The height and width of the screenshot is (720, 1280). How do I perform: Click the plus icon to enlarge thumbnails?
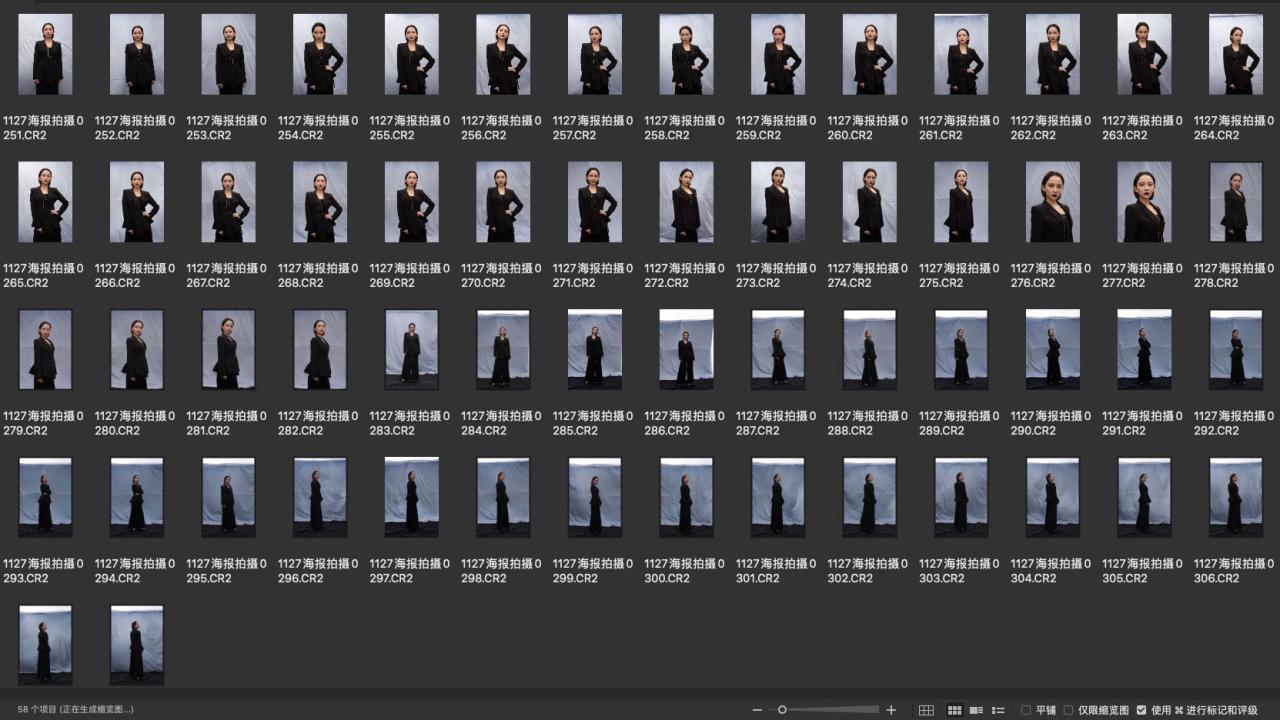(x=891, y=710)
